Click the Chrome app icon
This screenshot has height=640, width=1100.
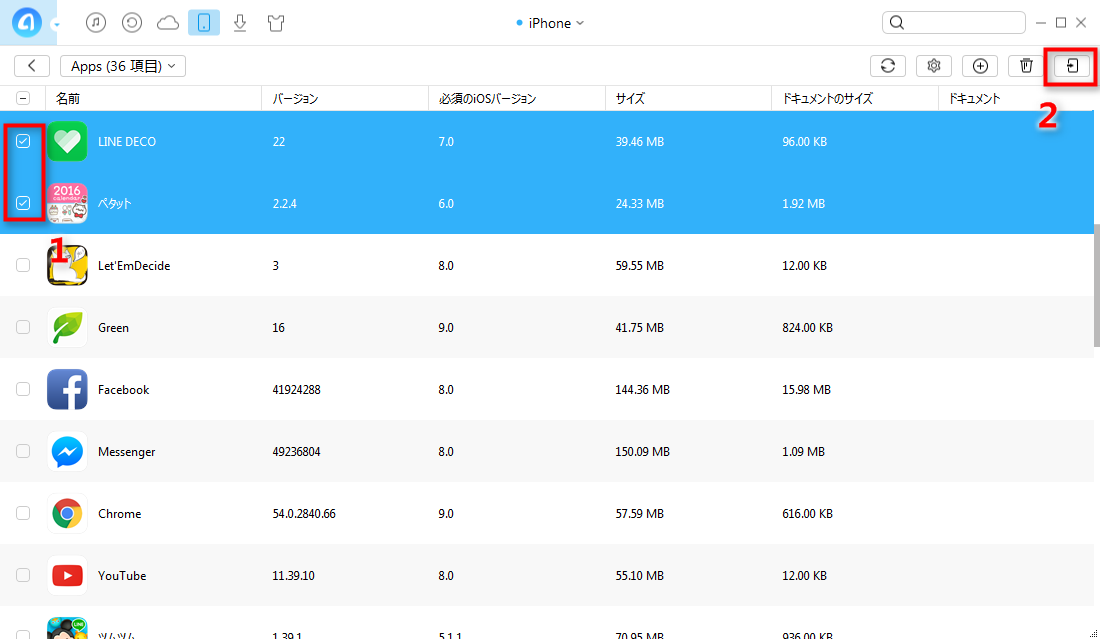point(67,513)
